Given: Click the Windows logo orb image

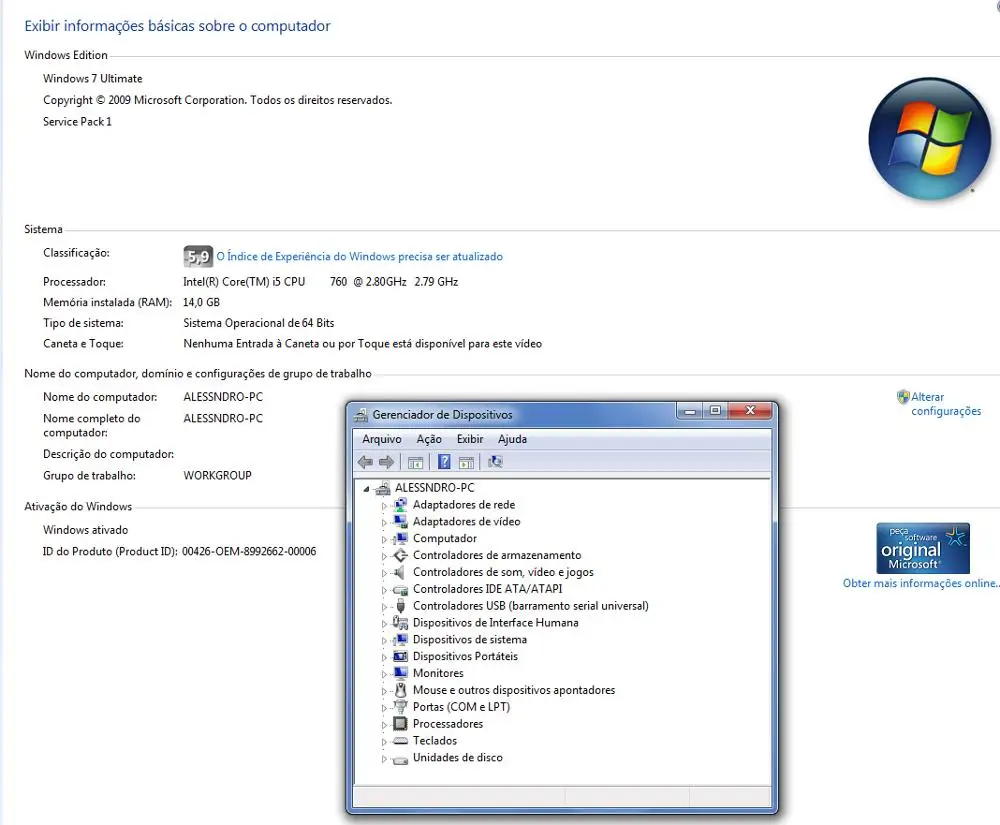Looking at the screenshot, I should coord(929,138).
